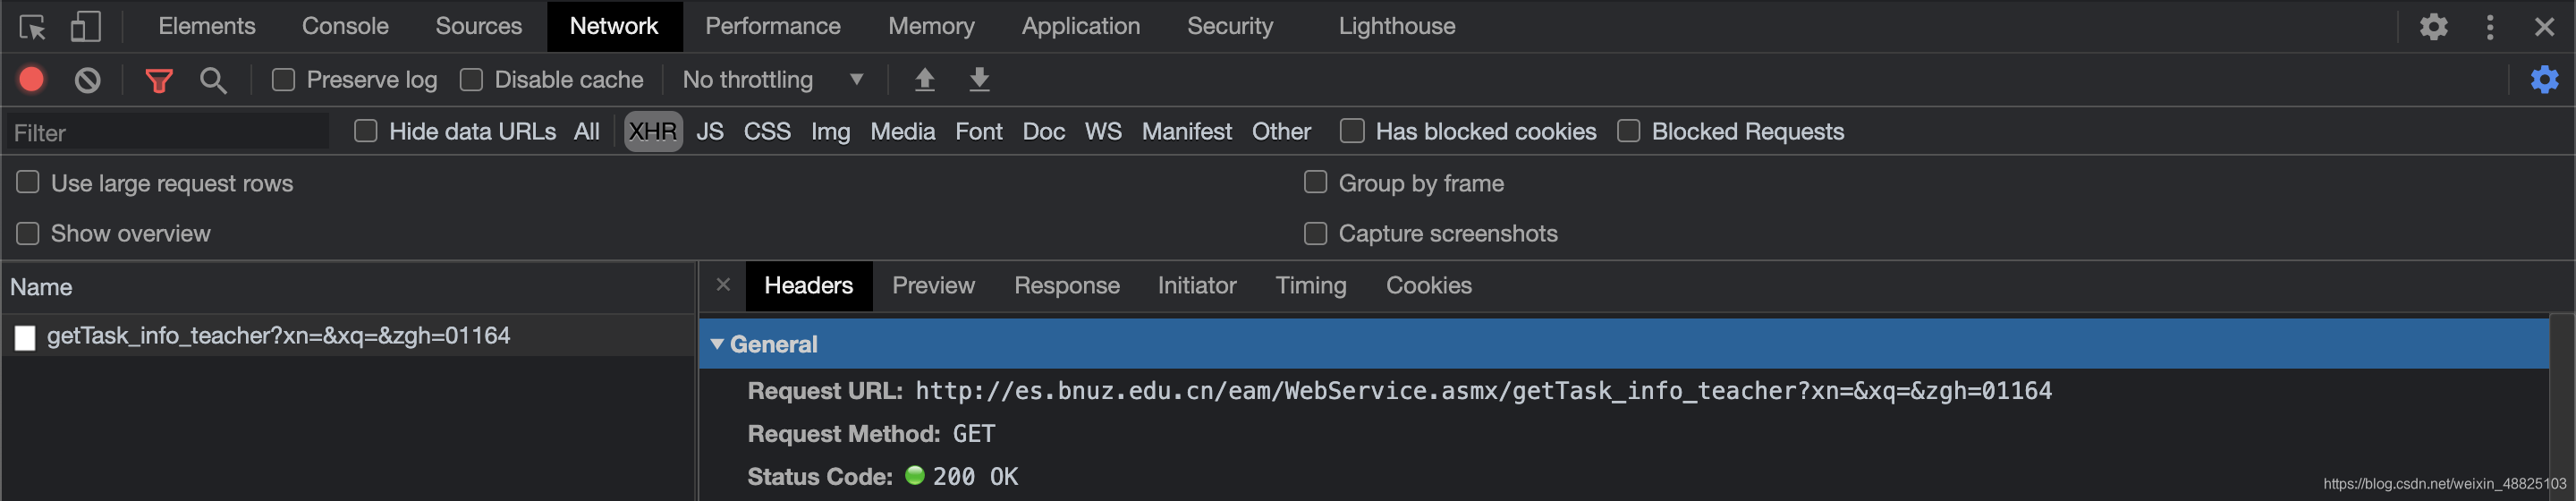2576x501 pixels.
Task: Open the Response tab of the request
Action: coord(1066,286)
